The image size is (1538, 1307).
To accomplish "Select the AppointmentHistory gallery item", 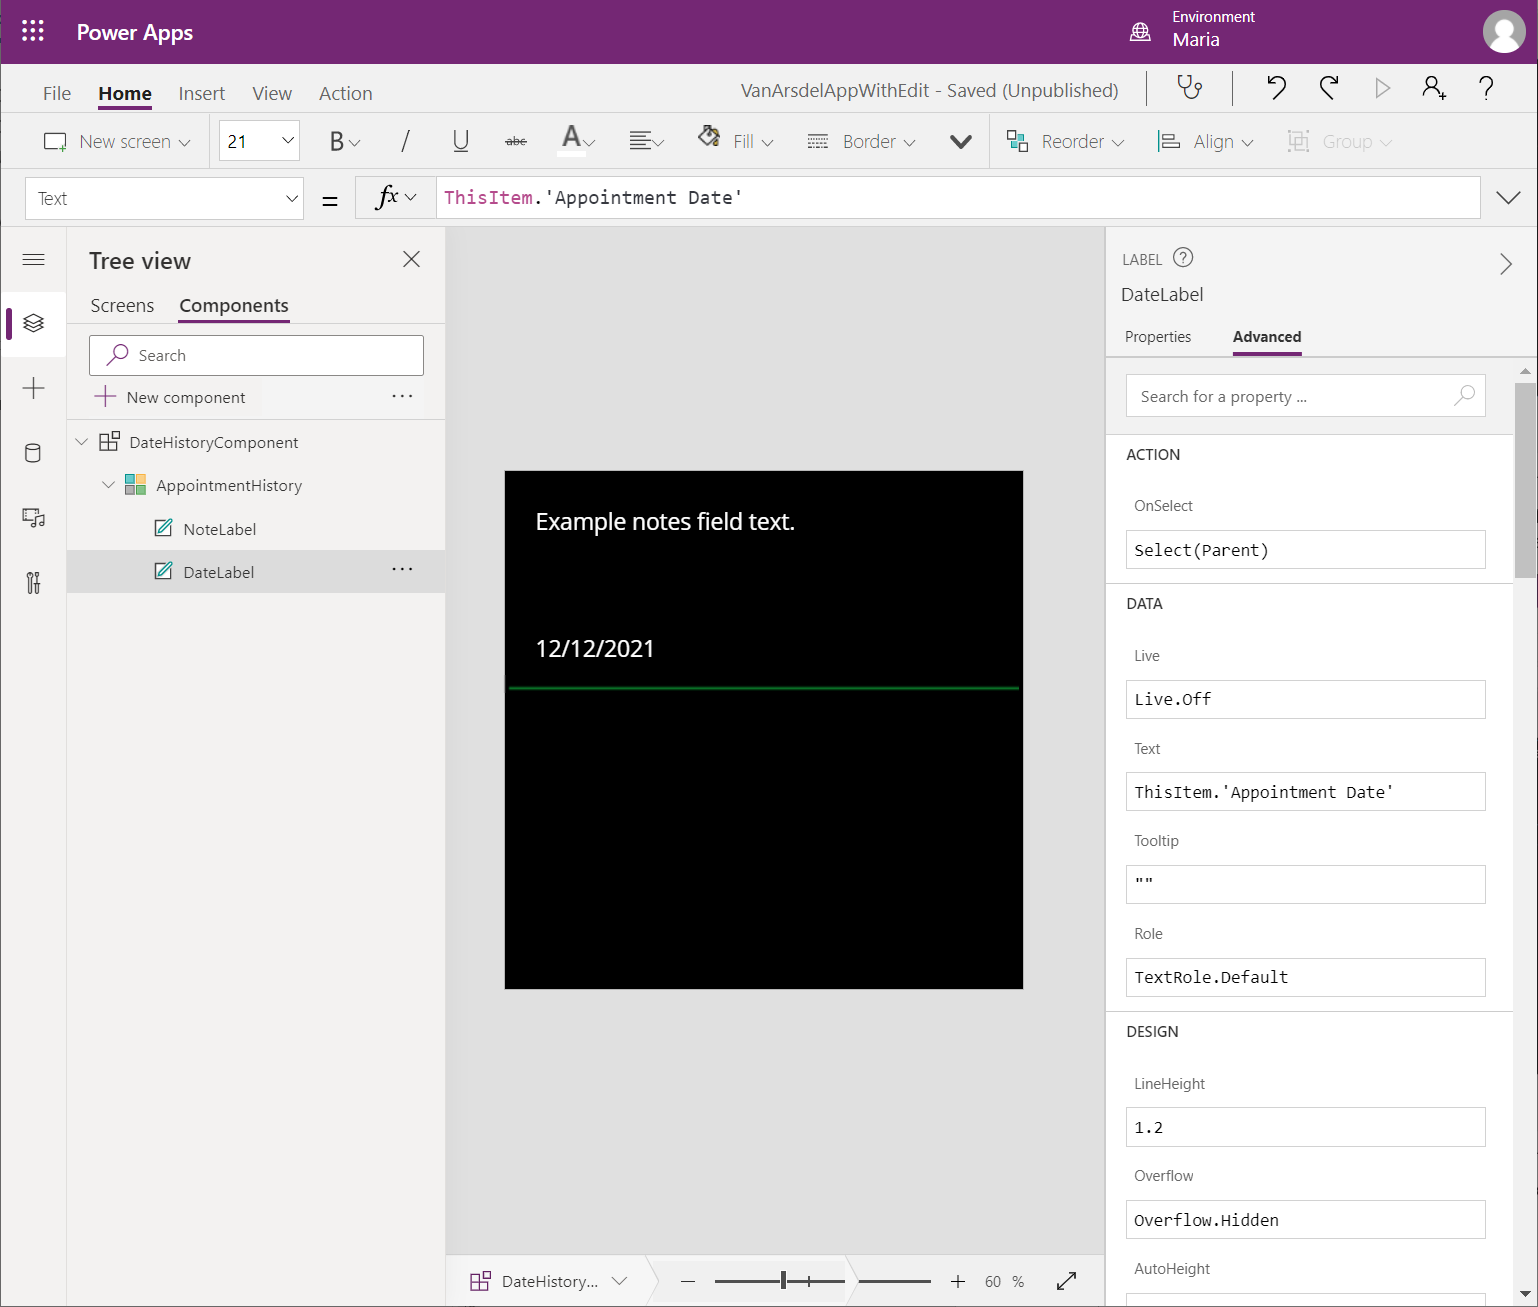I will [229, 485].
